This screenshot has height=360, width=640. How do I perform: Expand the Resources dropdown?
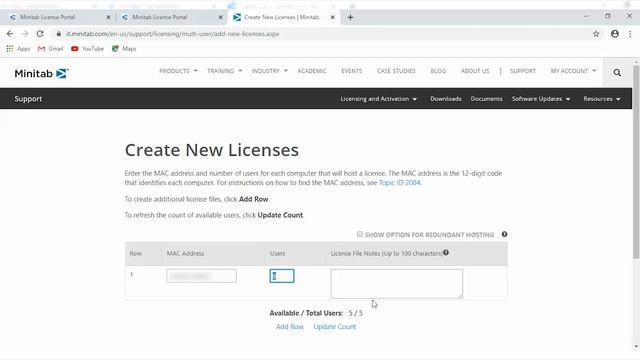click(602, 99)
